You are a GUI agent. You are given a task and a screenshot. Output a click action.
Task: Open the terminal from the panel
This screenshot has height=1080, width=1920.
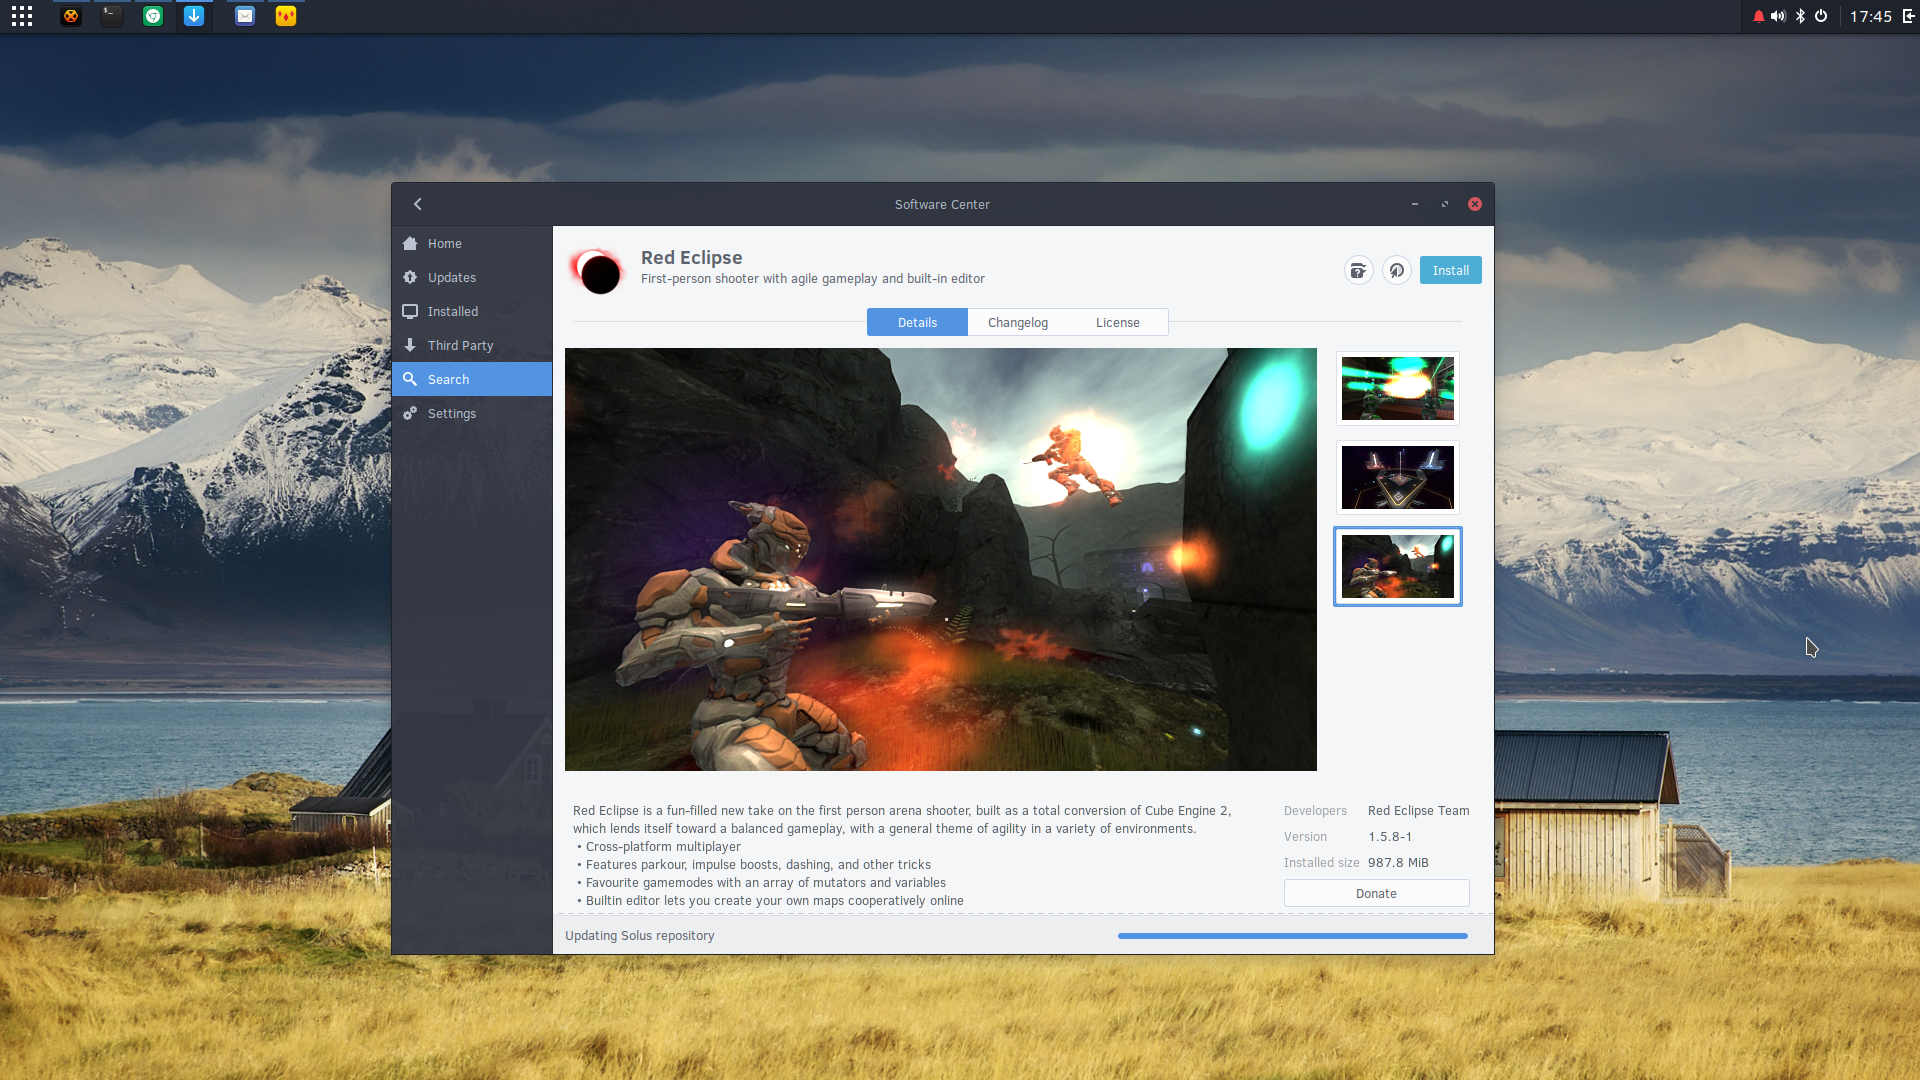tap(112, 16)
